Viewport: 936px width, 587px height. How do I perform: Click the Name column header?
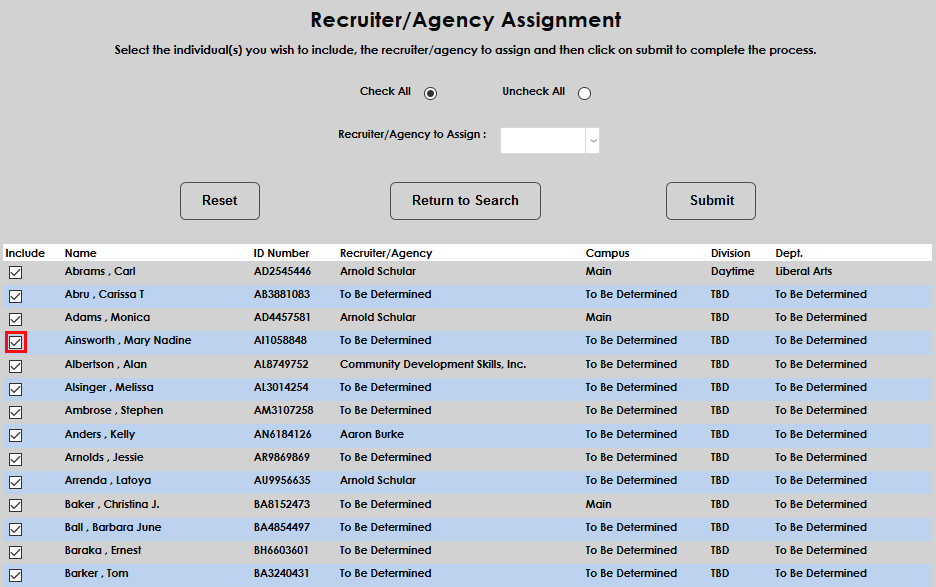point(80,253)
